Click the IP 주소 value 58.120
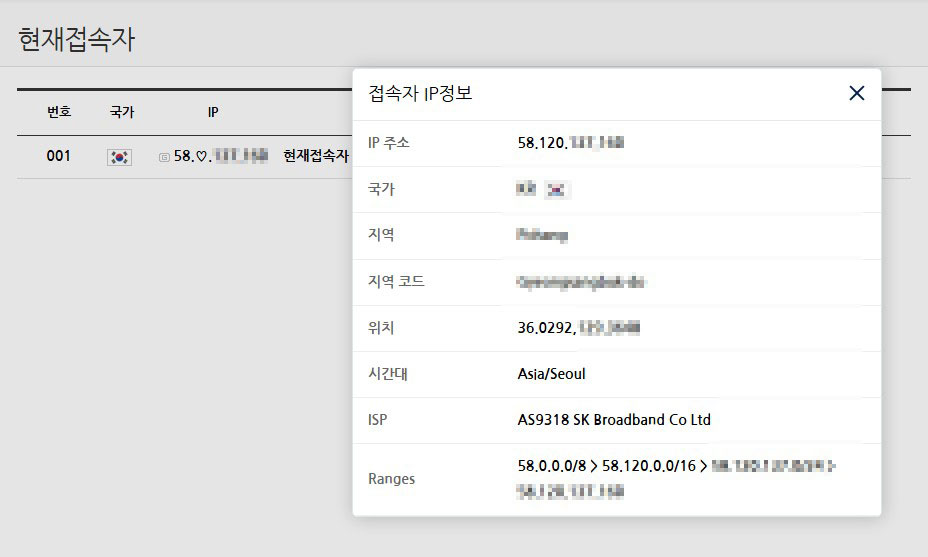 (570, 143)
